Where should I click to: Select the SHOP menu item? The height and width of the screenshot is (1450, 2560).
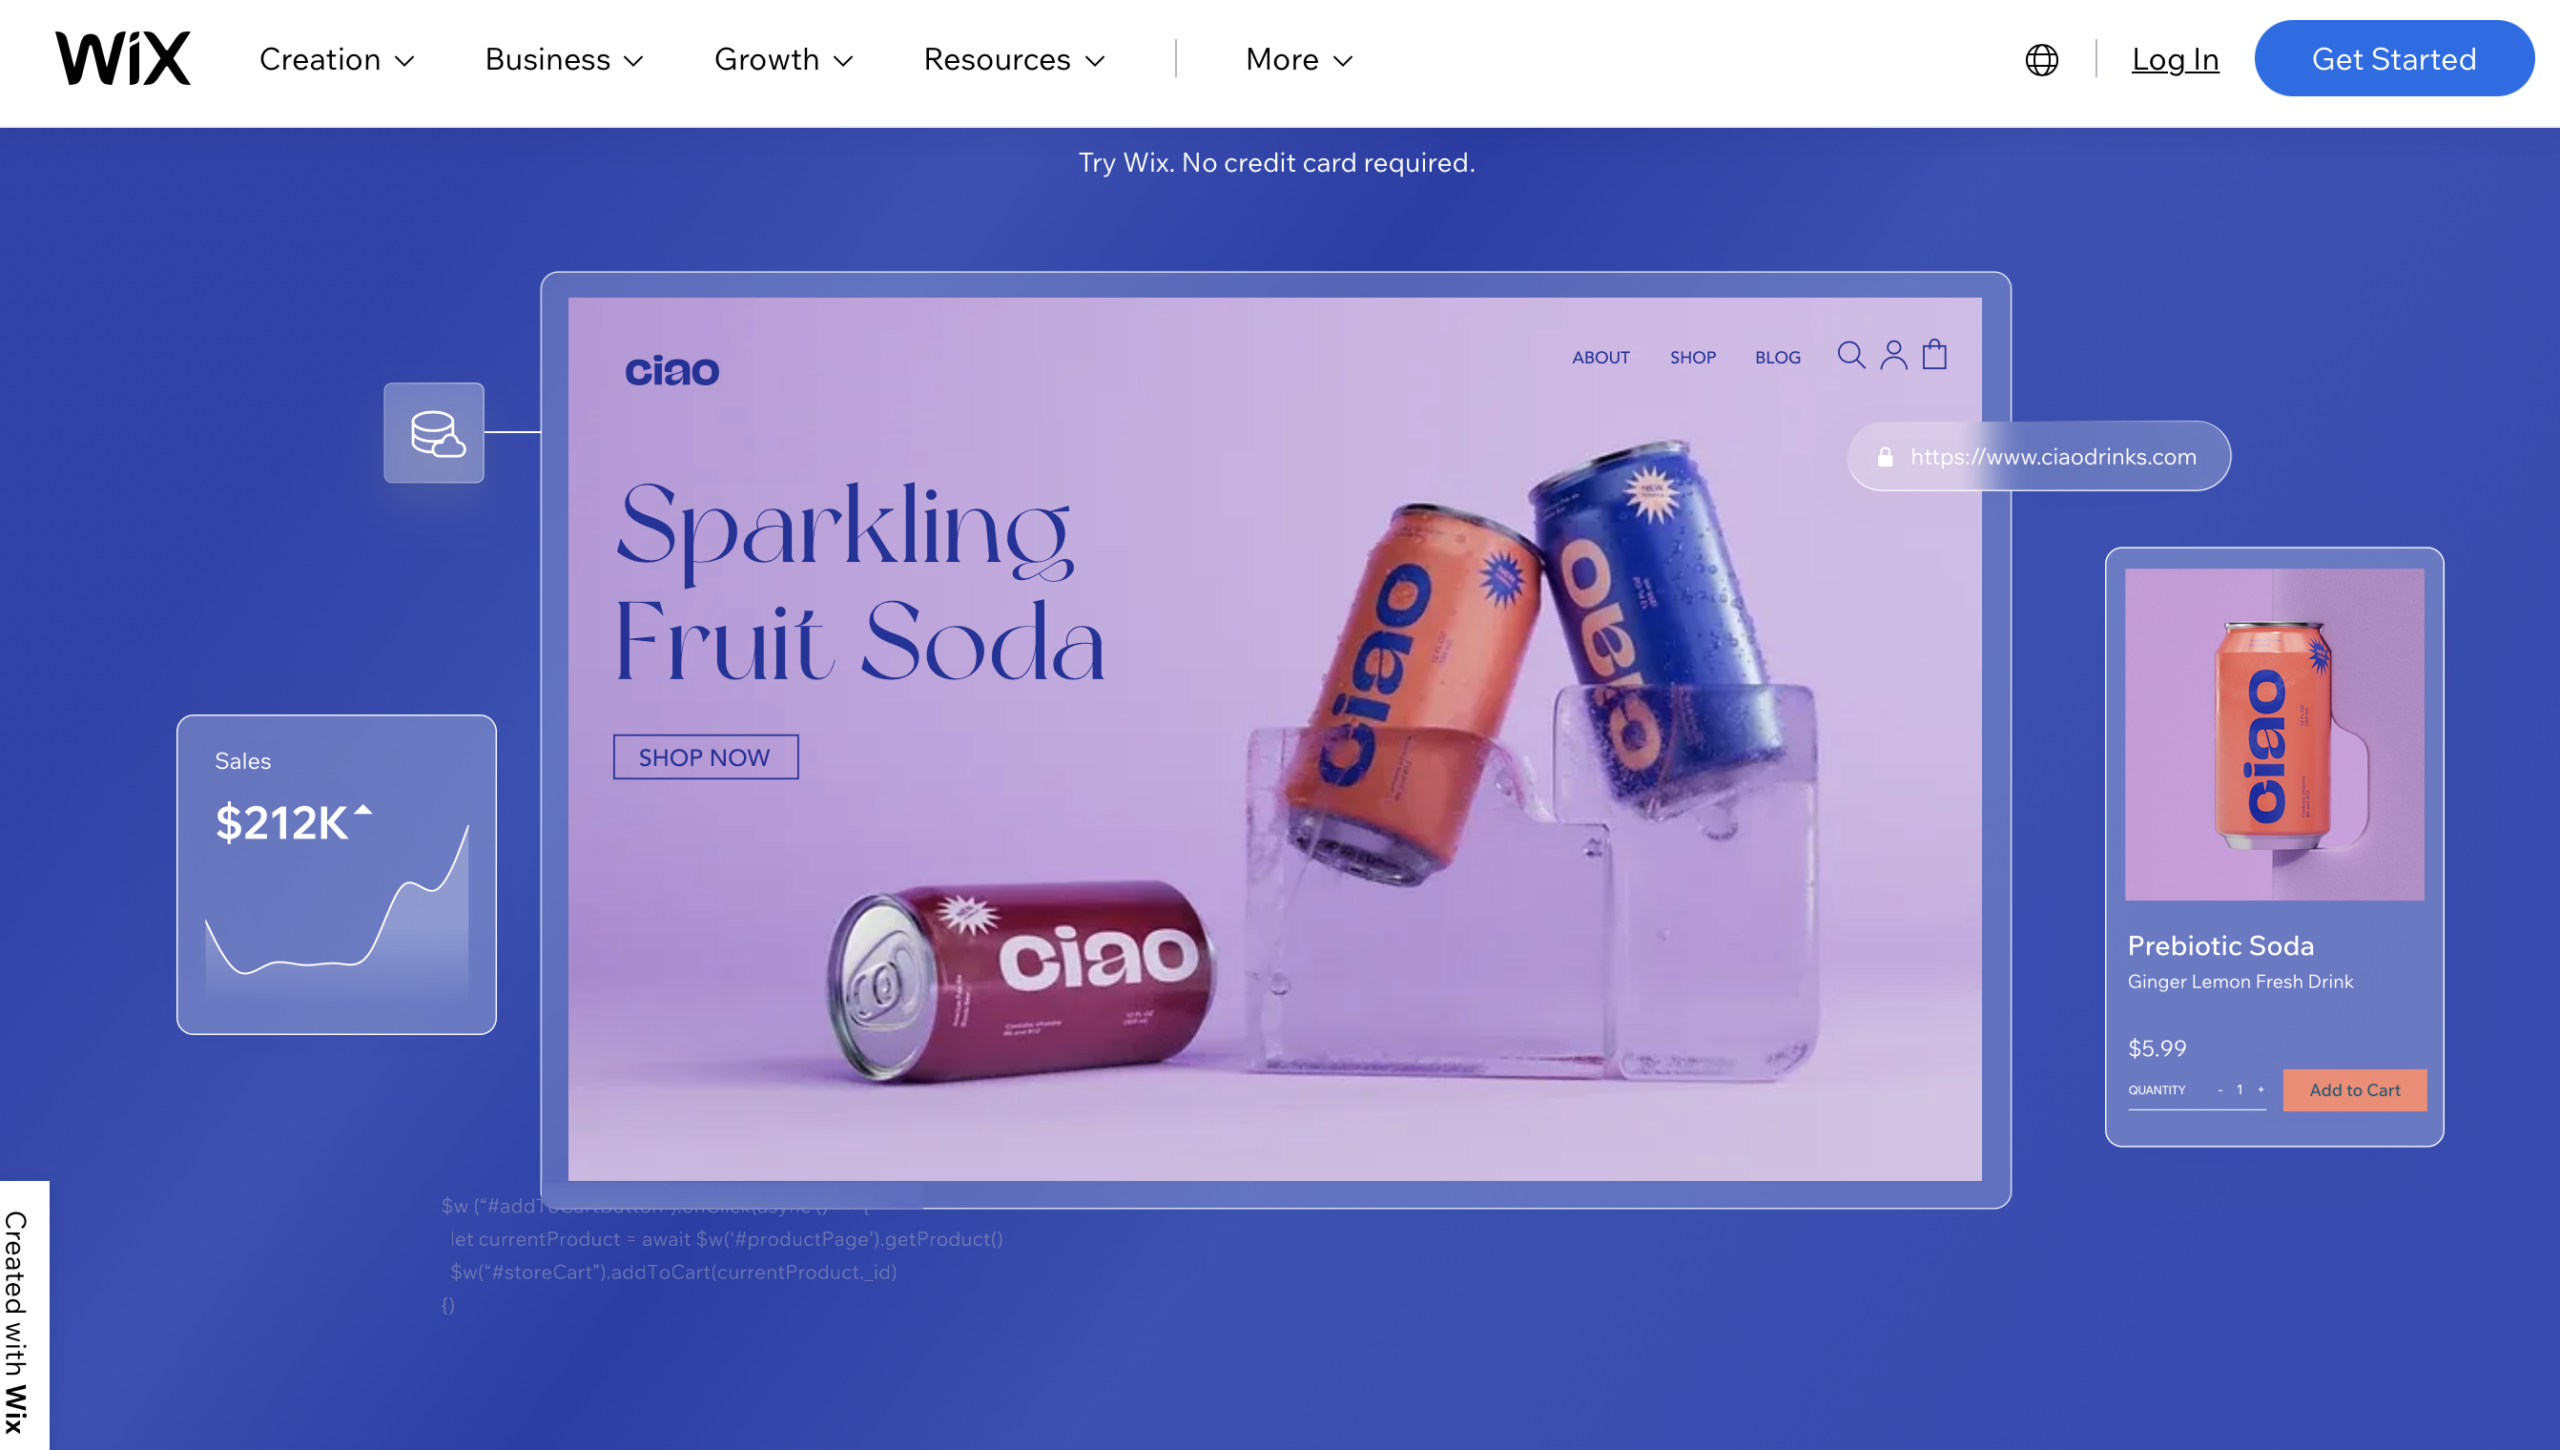tap(1692, 358)
